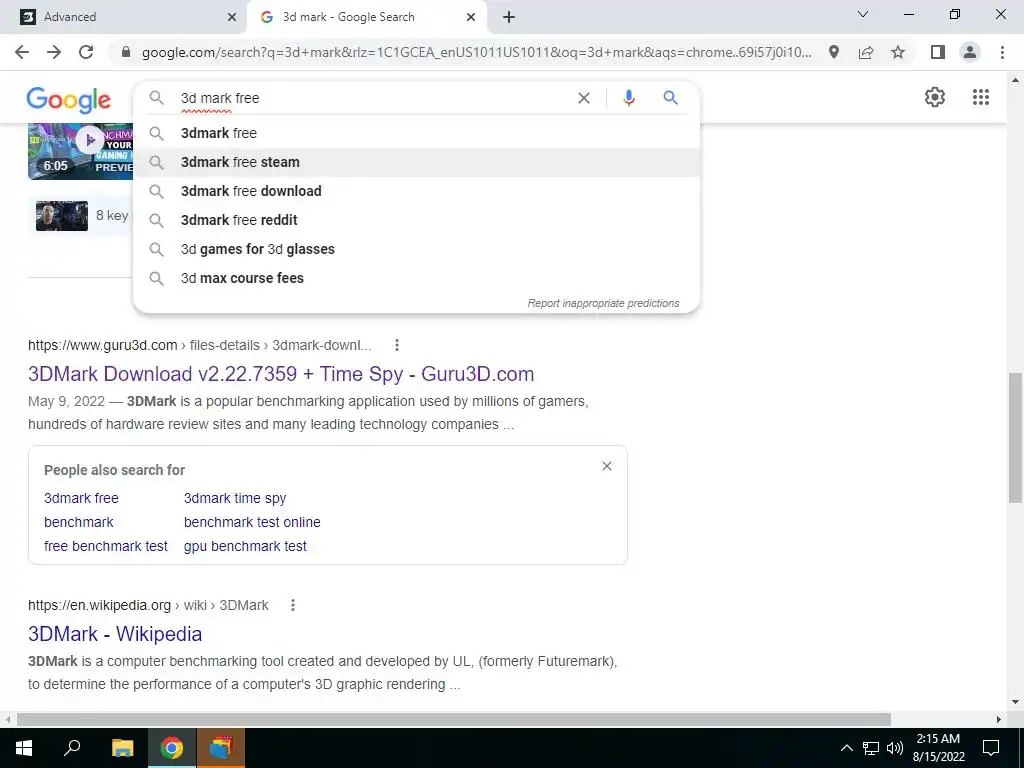Open the 3DMark - Wikipedia result

coord(115,634)
